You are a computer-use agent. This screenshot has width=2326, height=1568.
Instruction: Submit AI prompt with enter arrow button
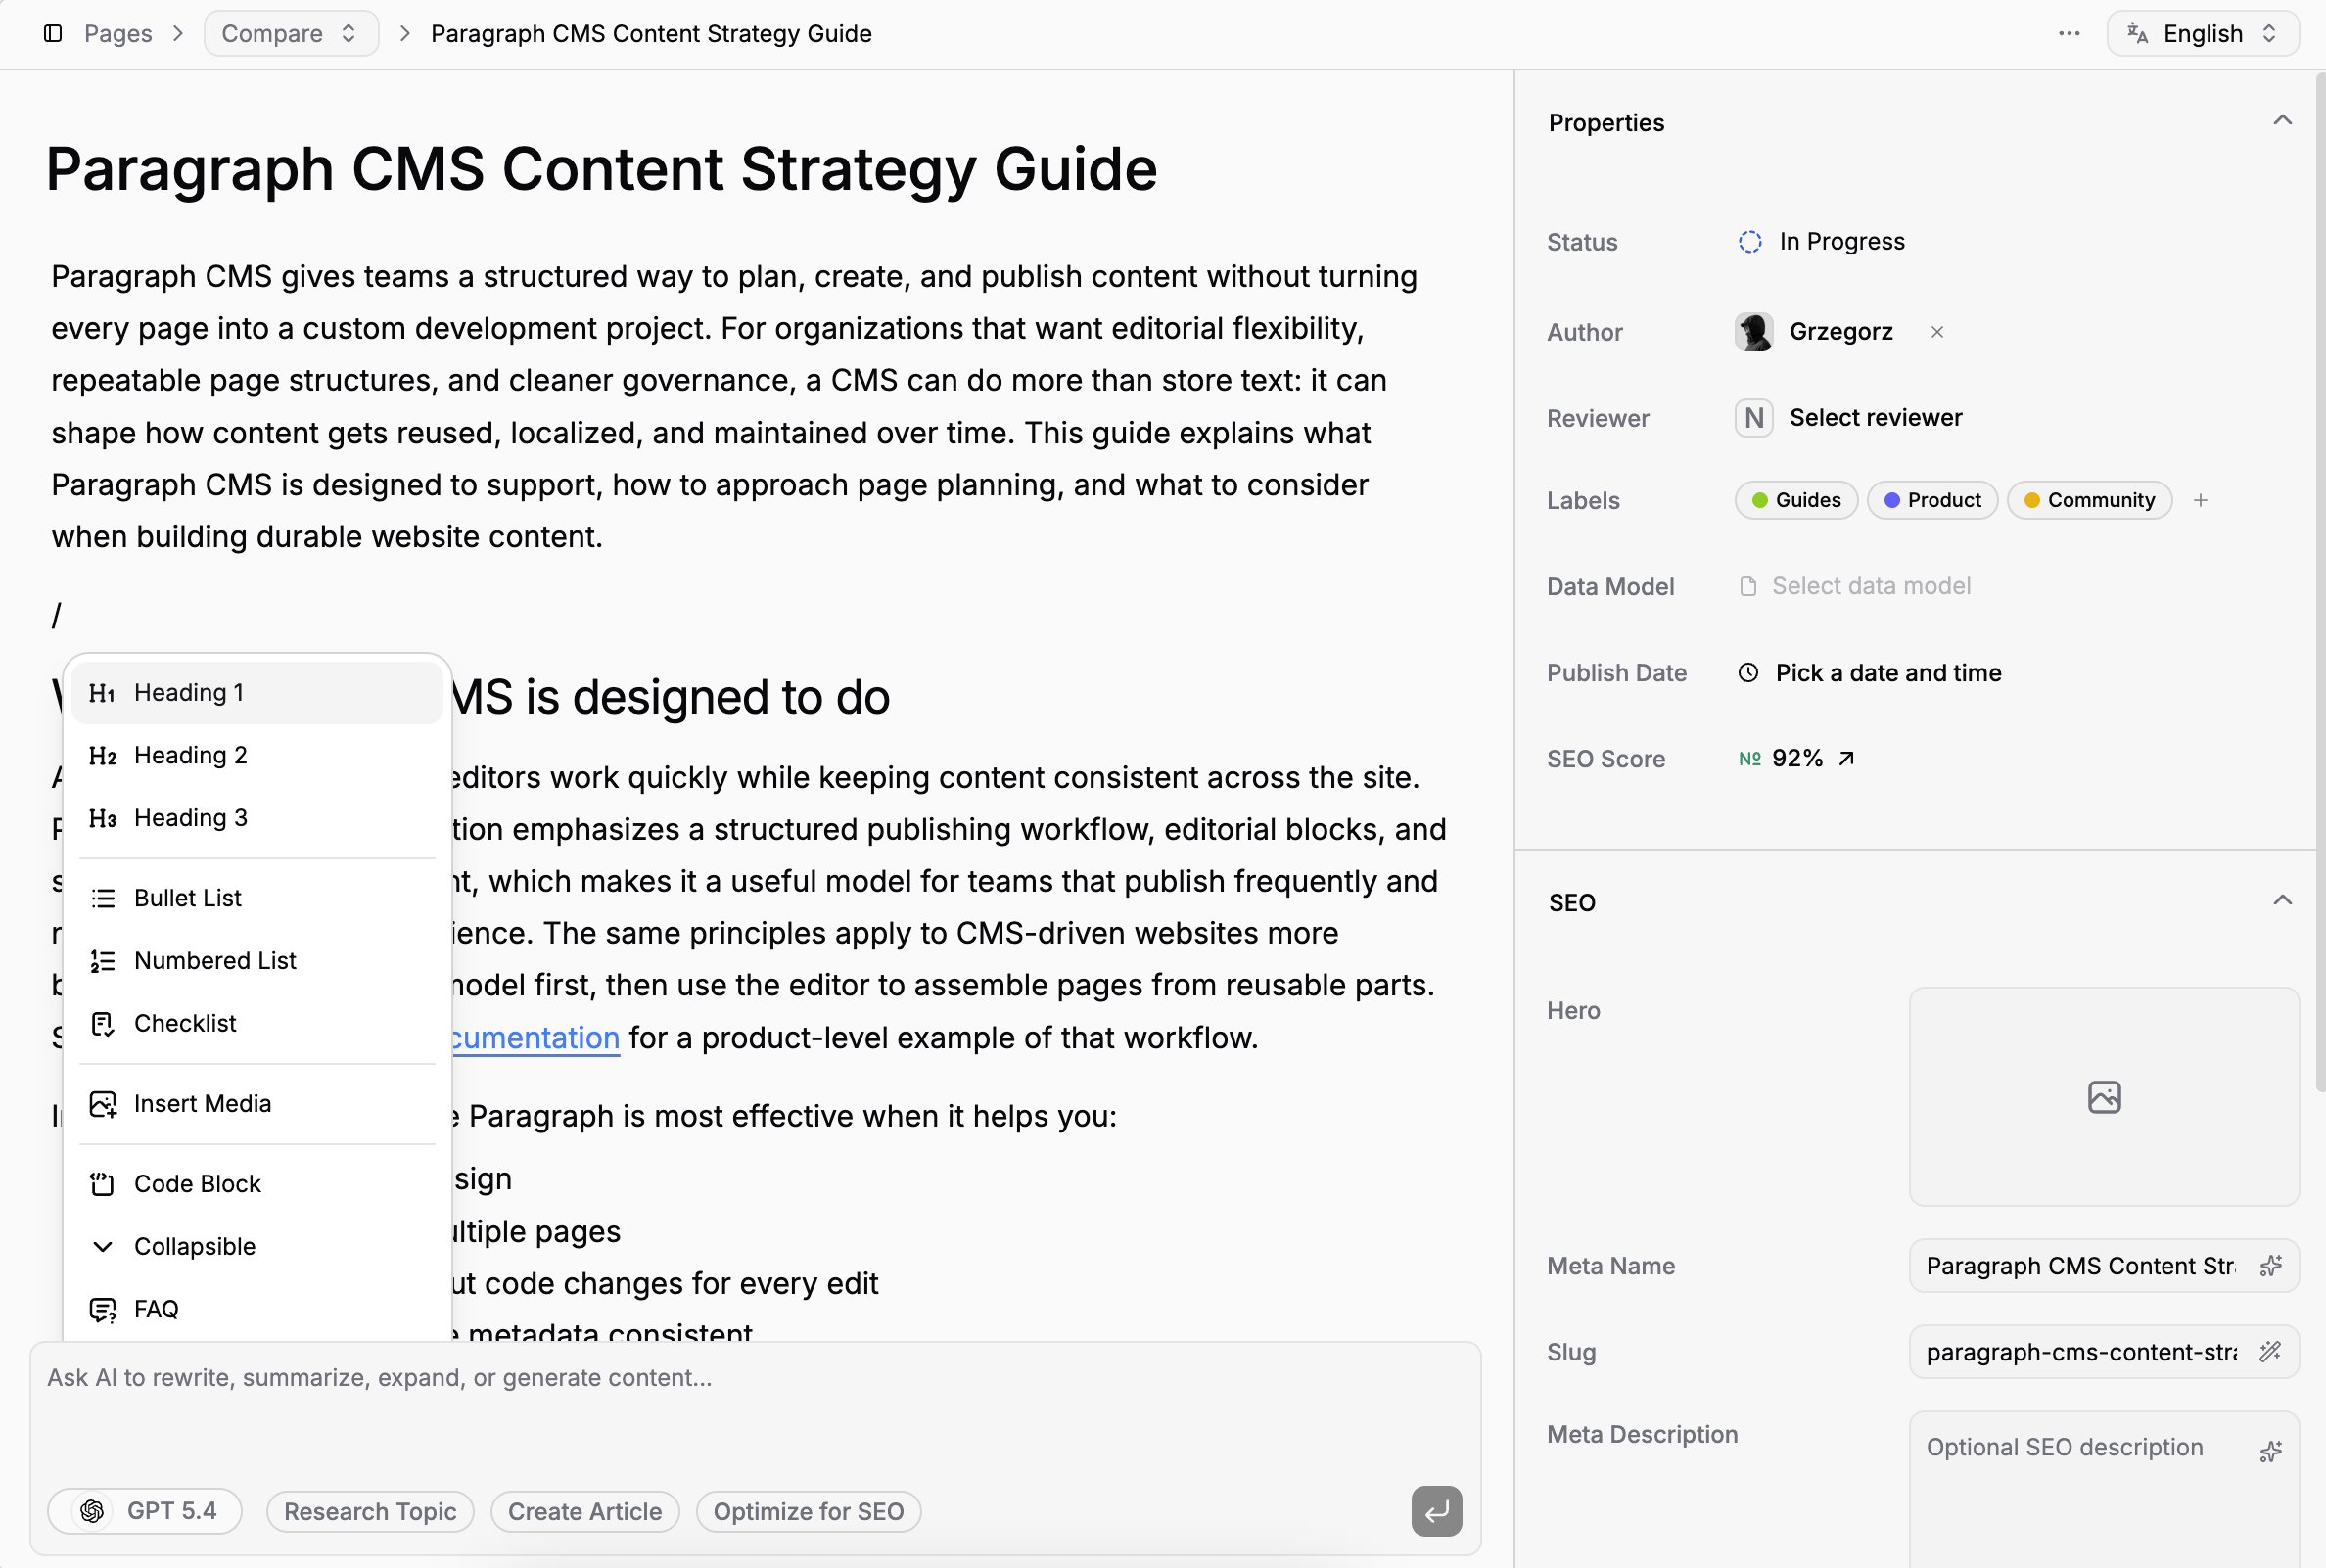click(x=1436, y=1510)
